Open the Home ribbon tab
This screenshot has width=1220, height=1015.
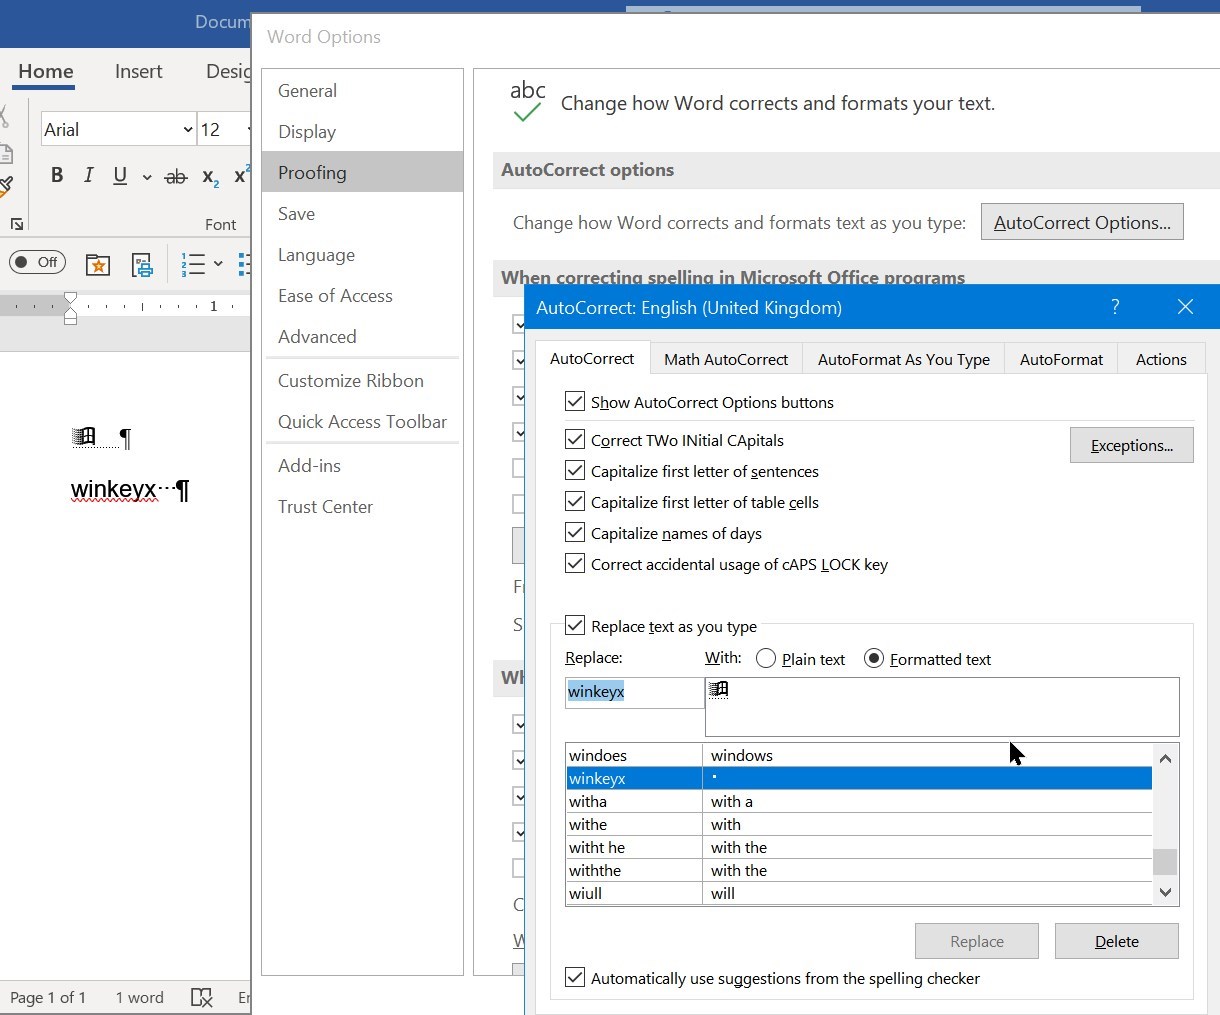(x=46, y=72)
